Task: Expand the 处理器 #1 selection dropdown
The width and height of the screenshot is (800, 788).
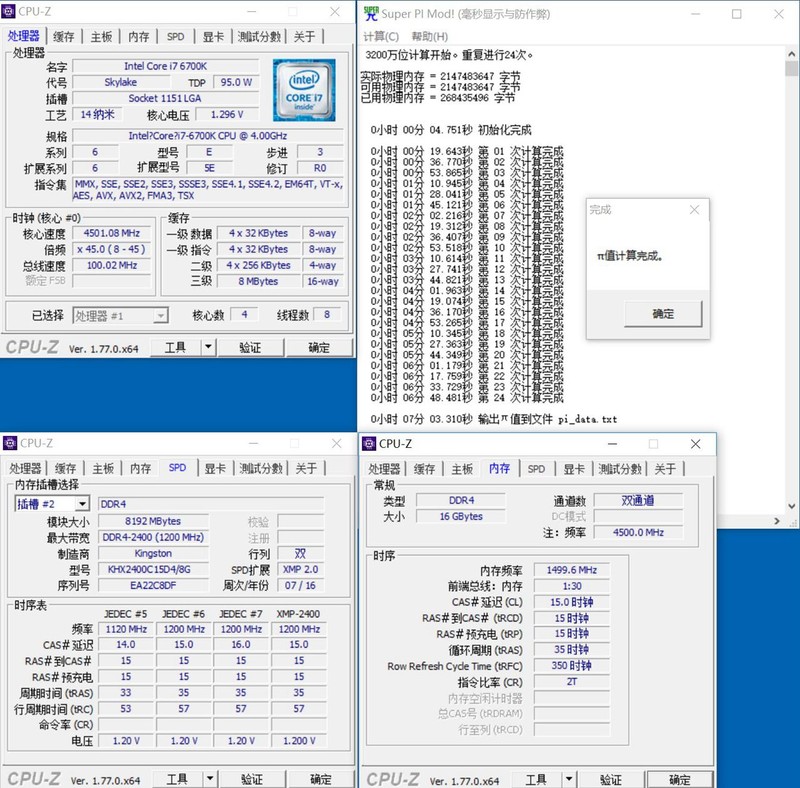Action: (161, 316)
